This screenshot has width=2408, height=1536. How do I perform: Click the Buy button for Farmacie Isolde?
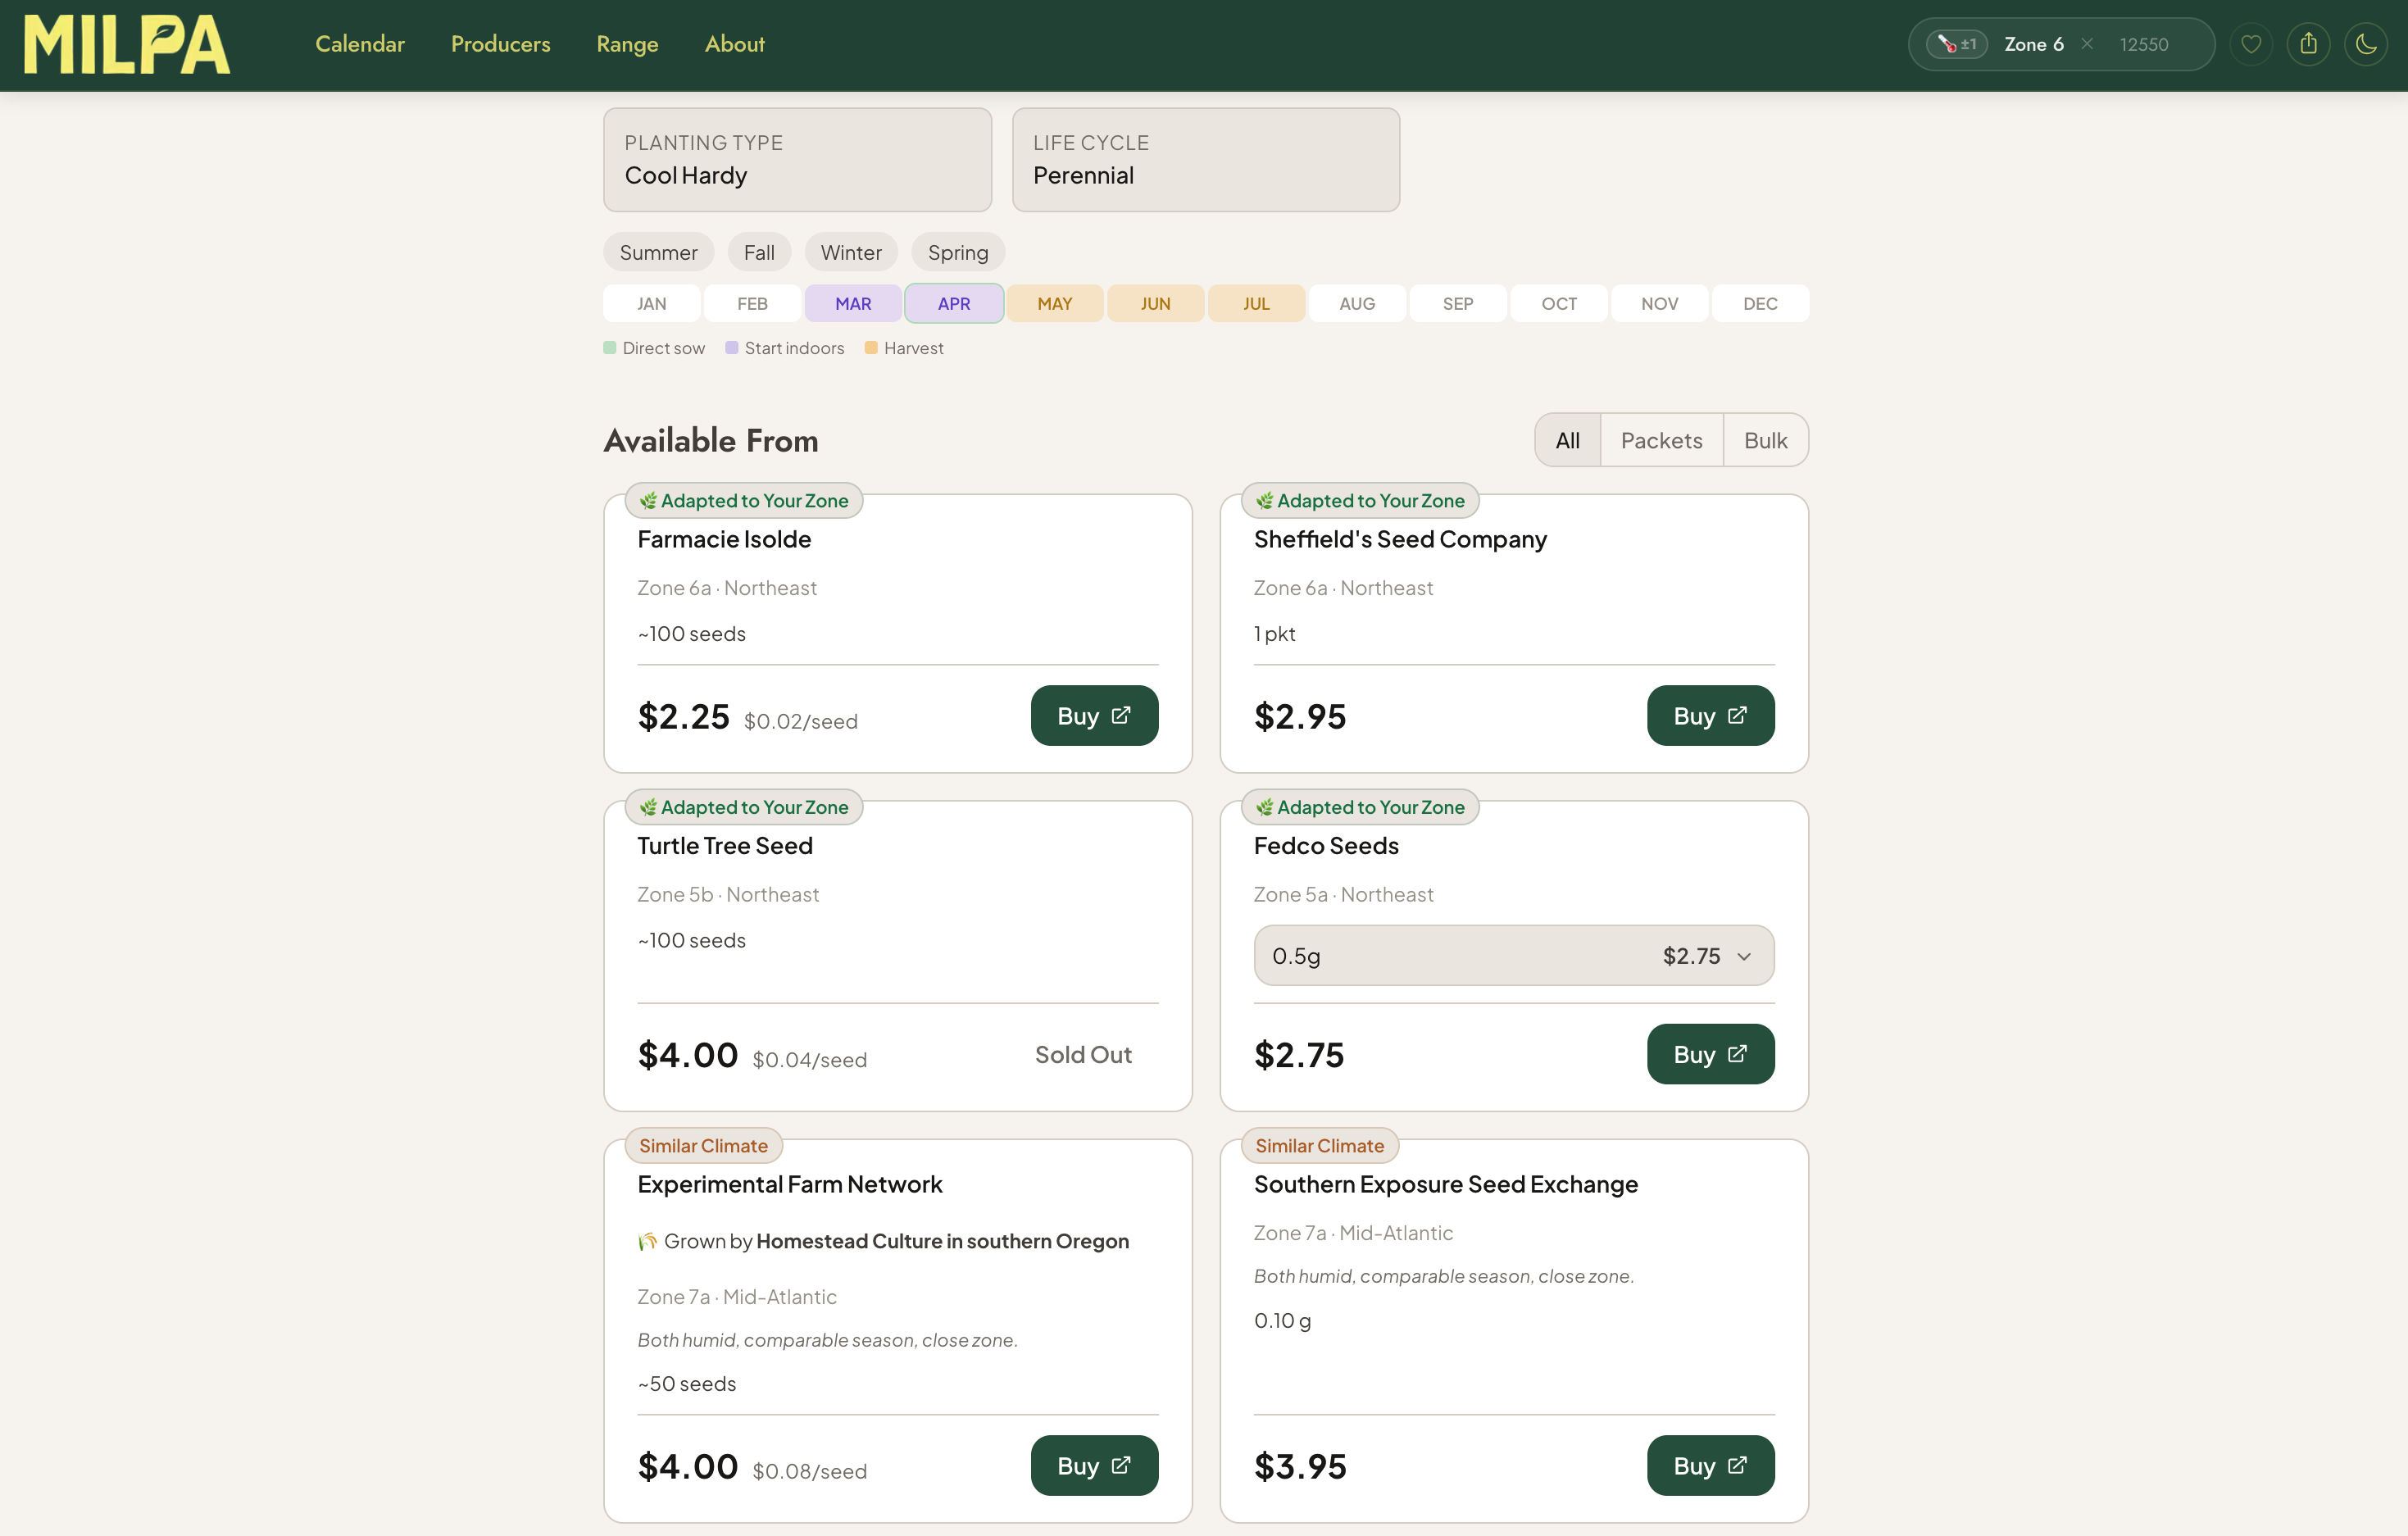pos(1093,715)
